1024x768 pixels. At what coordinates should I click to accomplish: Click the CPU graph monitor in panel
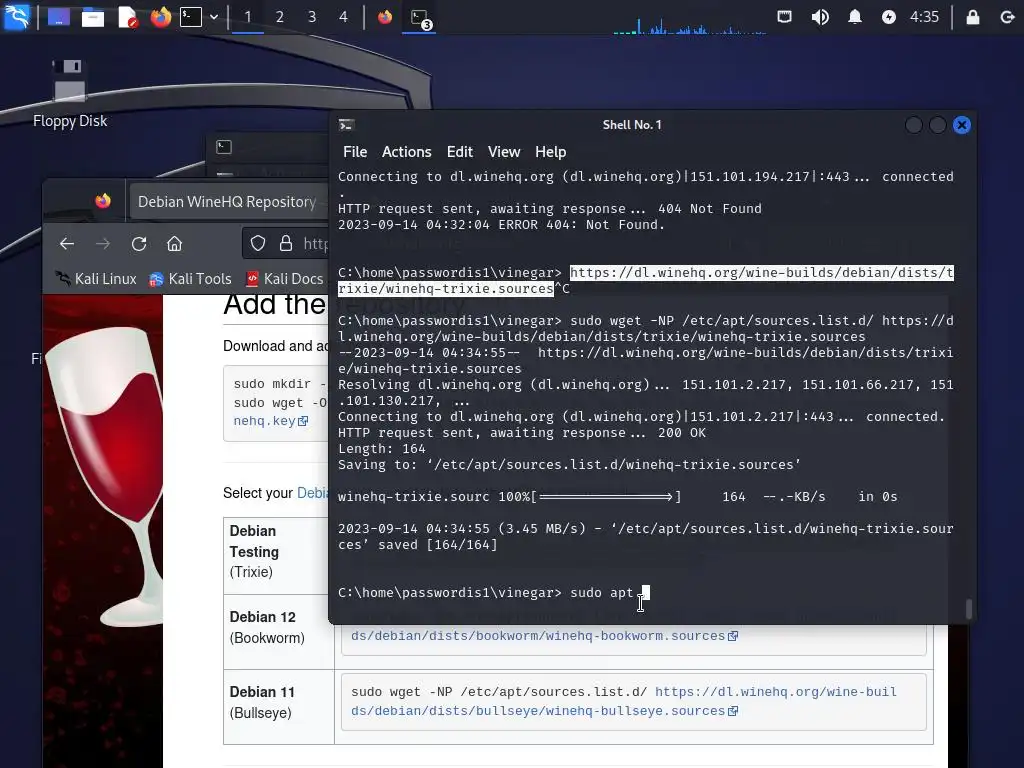point(689,24)
